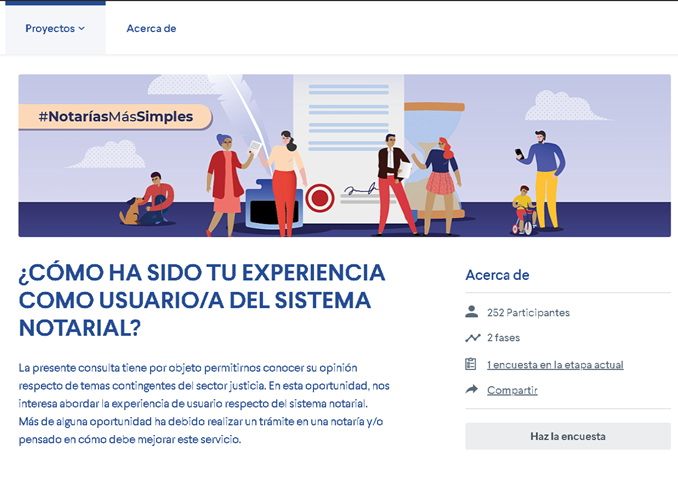The image size is (678, 485).
Task: Click the share arrow icon
Action: coord(472,389)
